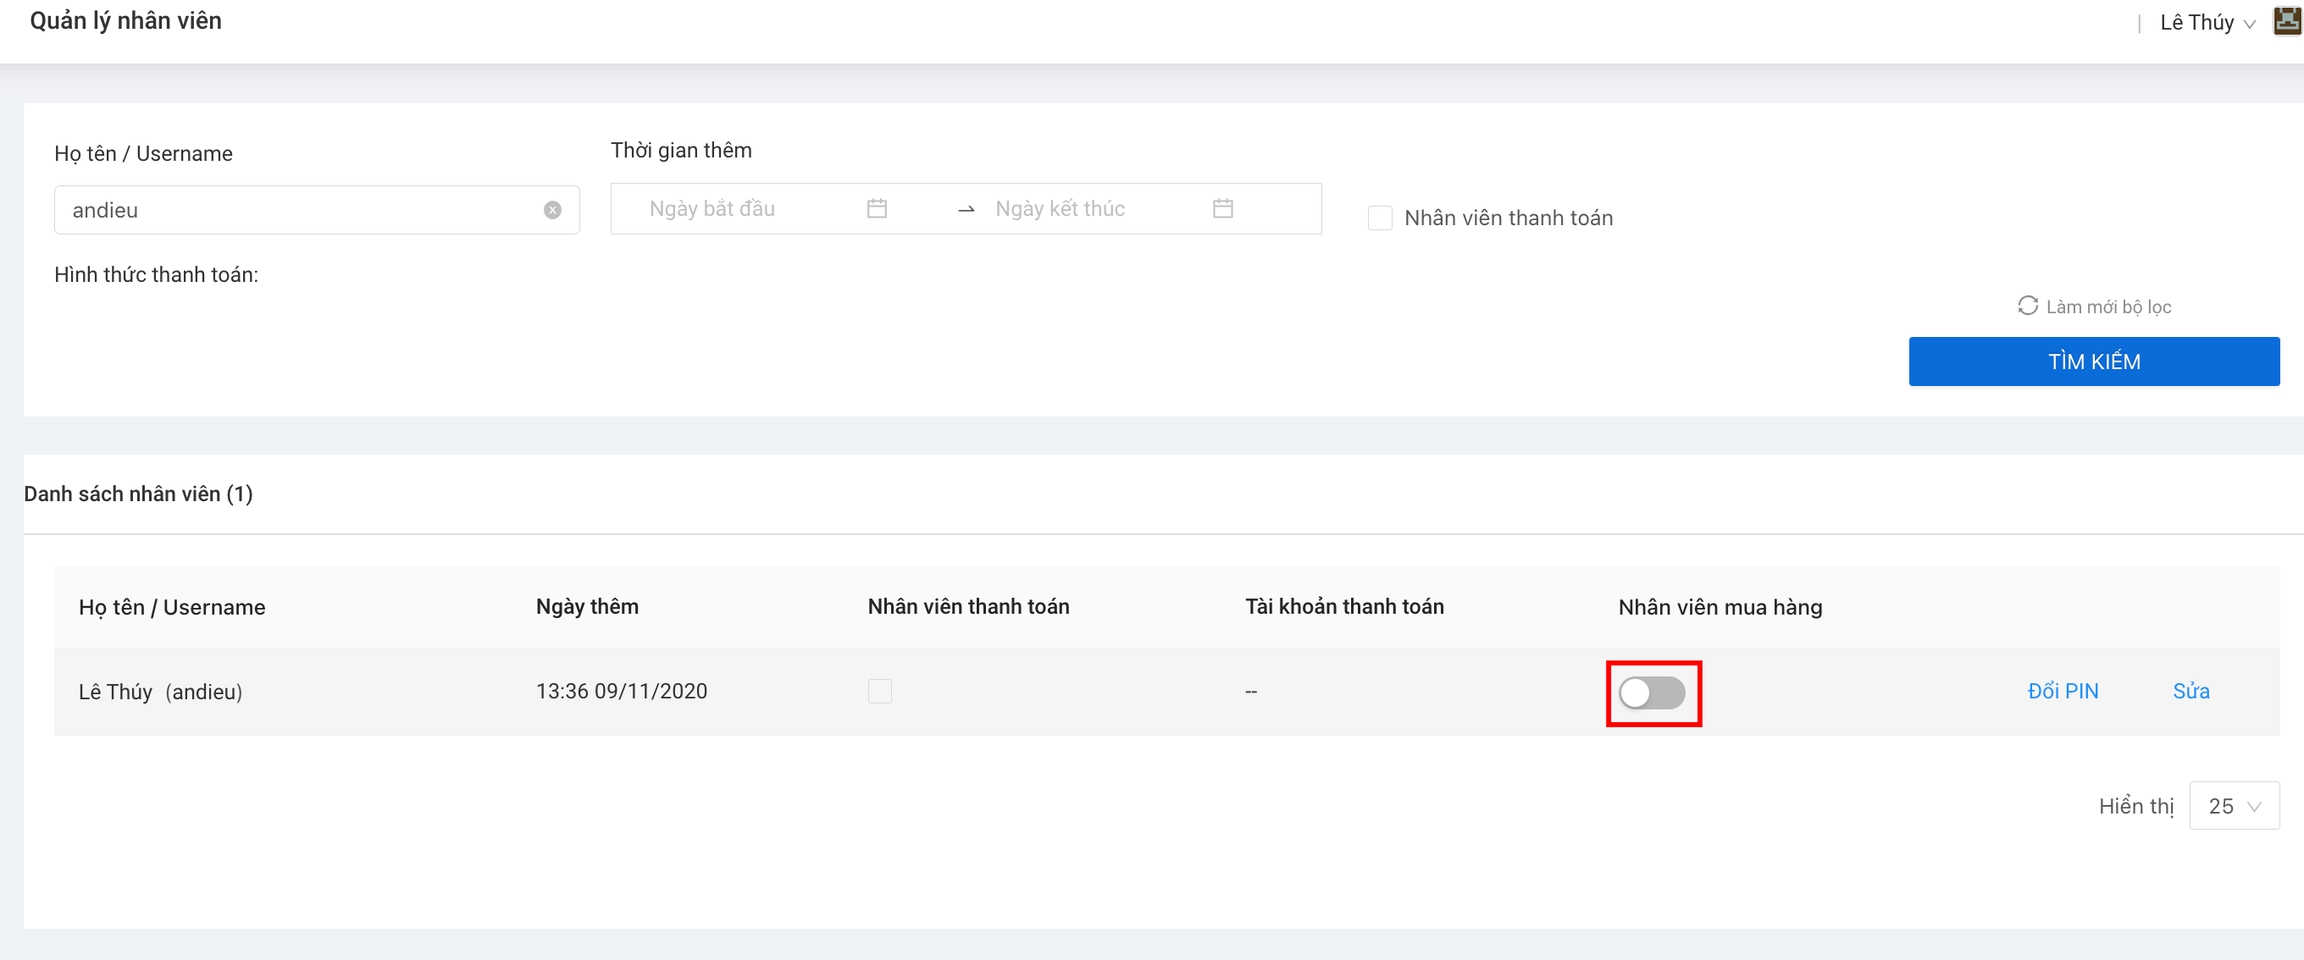Click the Họ tên / Username column header
Image resolution: width=2304 pixels, height=960 pixels.
point(172,607)
